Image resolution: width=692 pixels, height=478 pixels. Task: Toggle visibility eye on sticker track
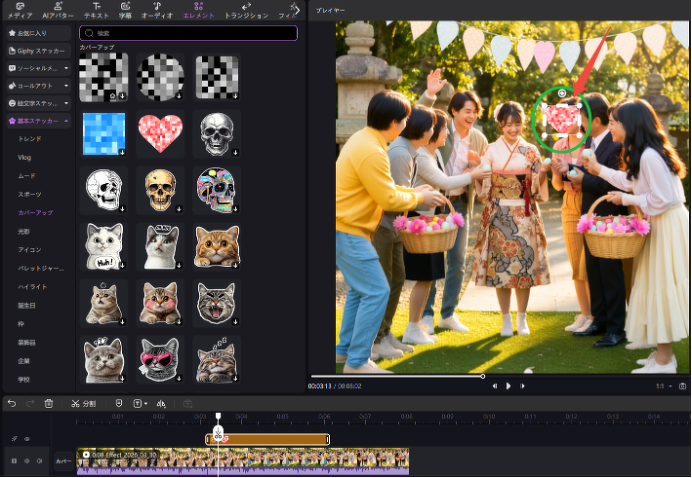tap(26, 439)
